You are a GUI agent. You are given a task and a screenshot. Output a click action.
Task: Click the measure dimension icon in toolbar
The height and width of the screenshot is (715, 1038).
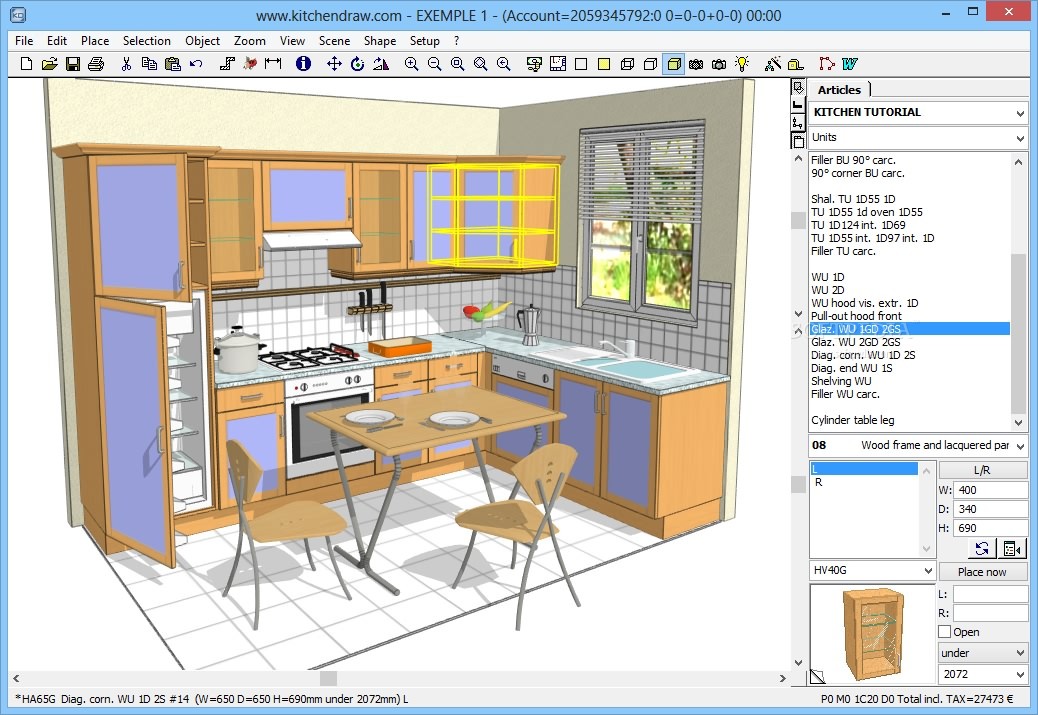(272, 64)
